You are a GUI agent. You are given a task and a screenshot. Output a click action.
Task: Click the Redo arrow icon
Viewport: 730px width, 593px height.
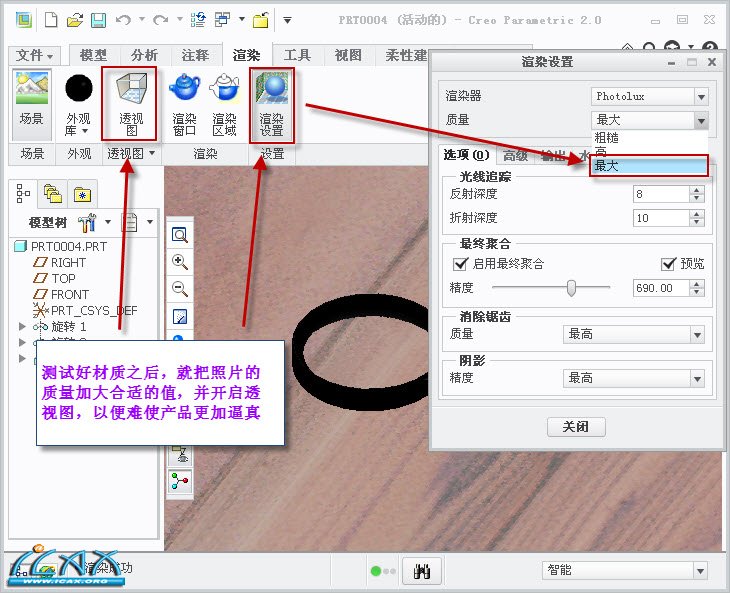(x=161, y=20)
